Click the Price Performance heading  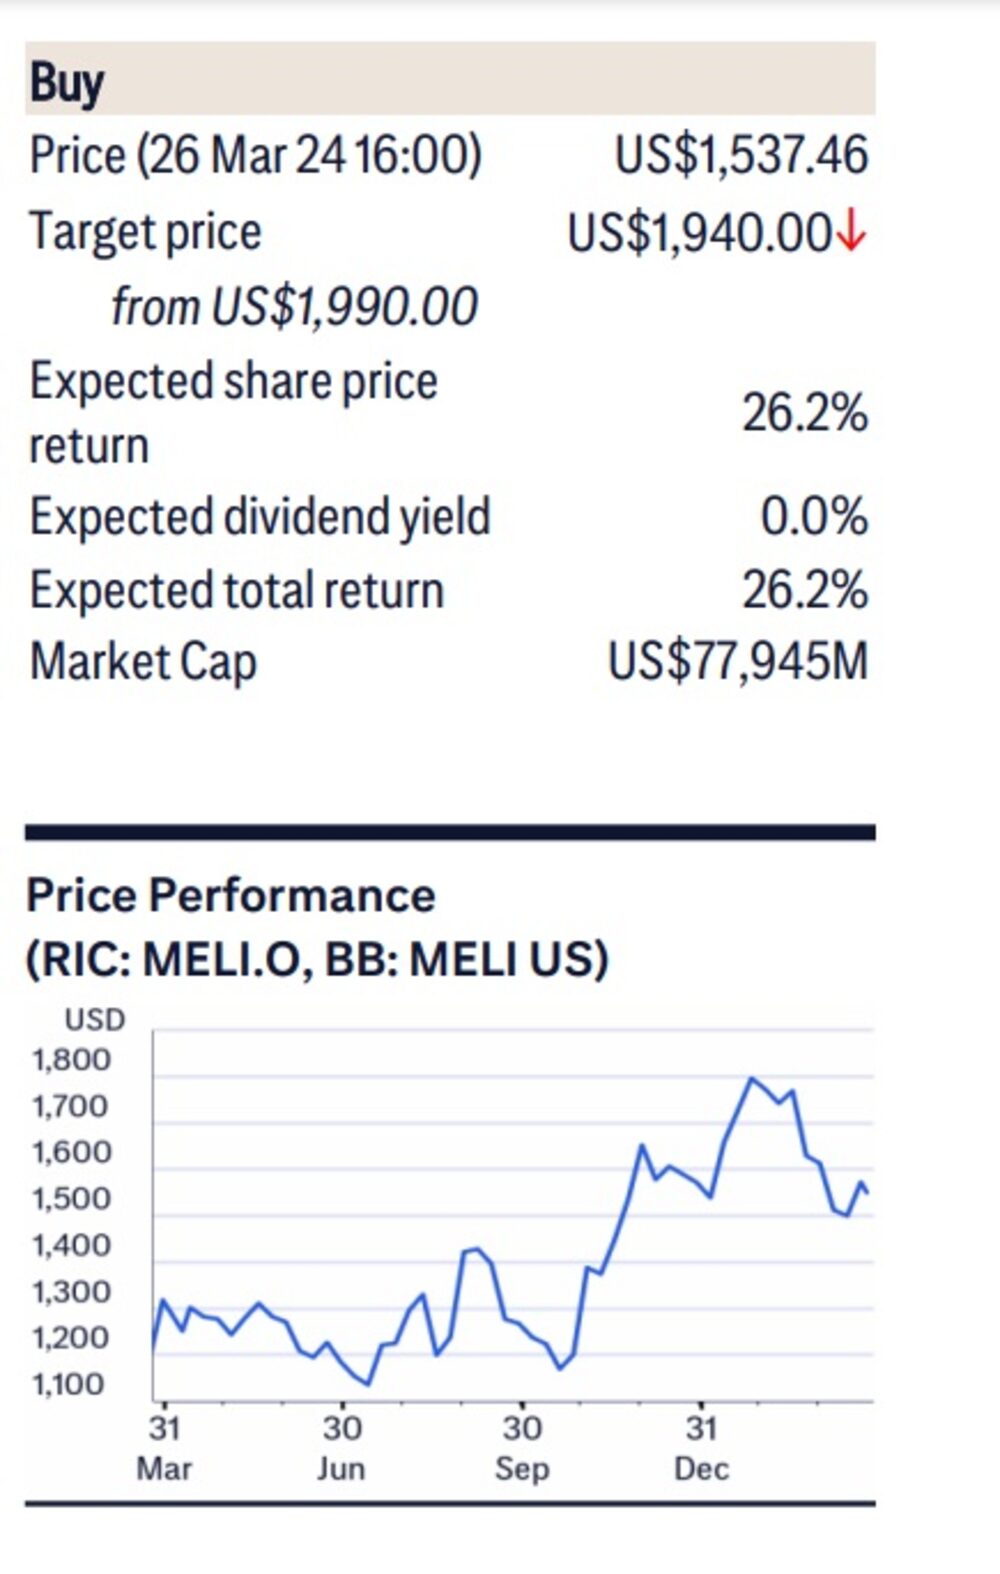230,895
